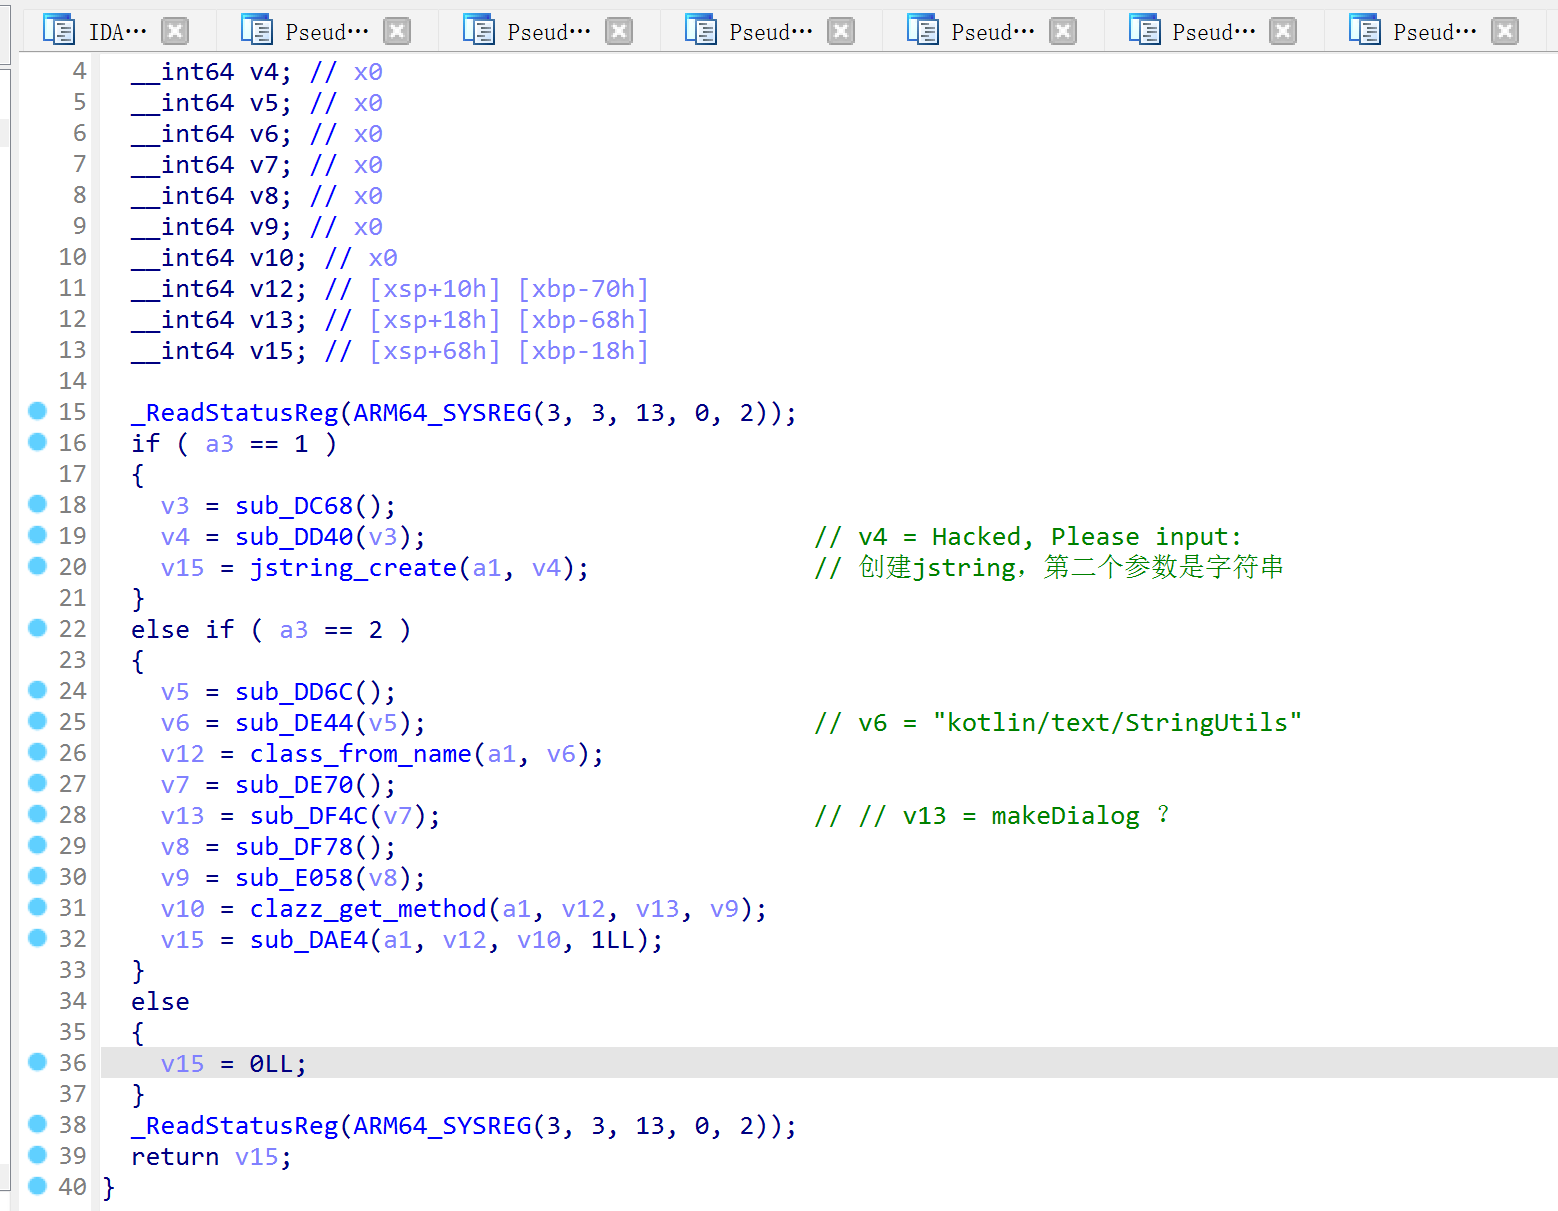Close the first Pseudocode tab

(x=397, y=31)
